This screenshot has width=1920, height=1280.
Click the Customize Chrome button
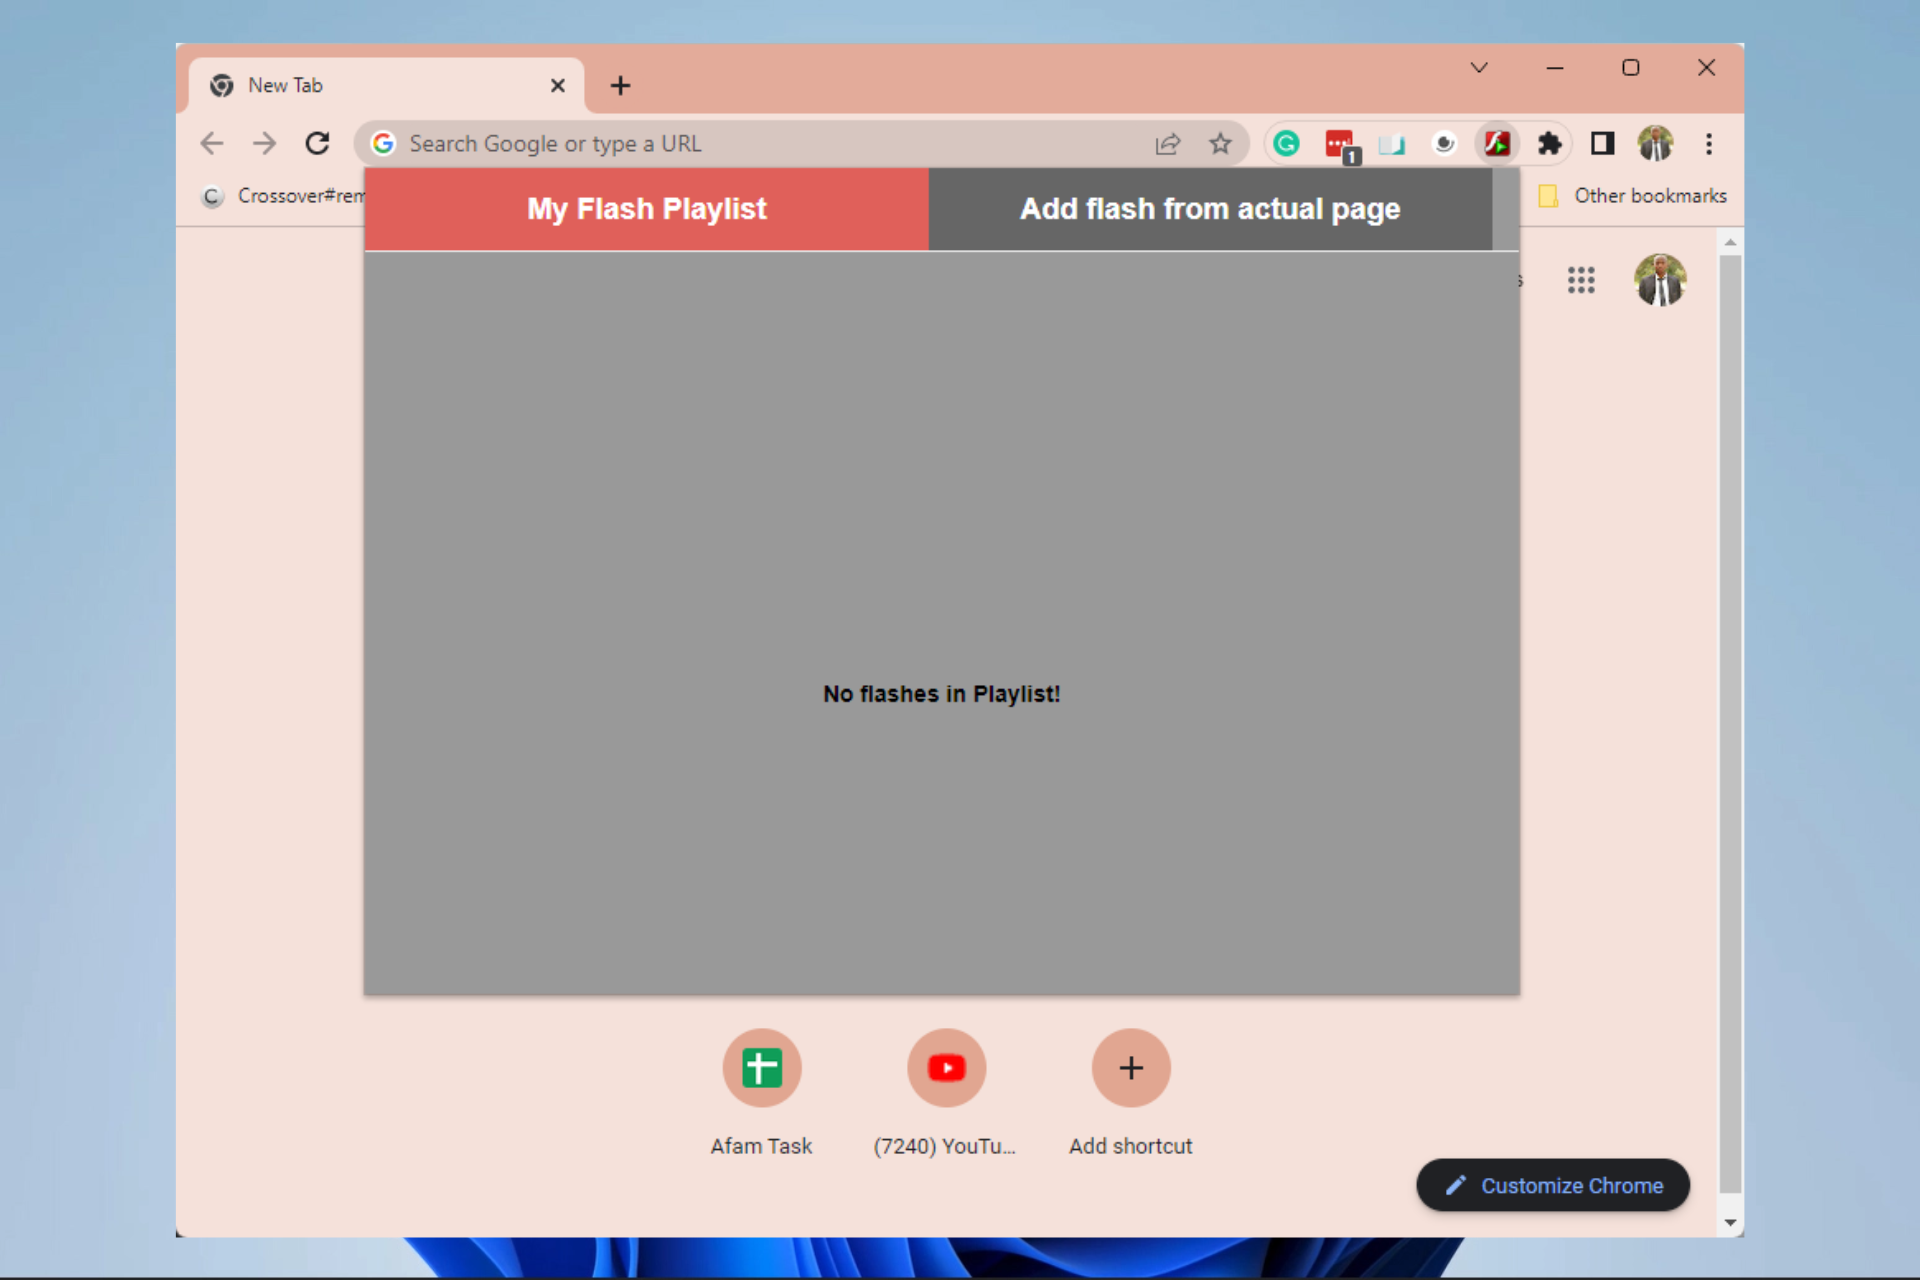coord(1552,1185)
